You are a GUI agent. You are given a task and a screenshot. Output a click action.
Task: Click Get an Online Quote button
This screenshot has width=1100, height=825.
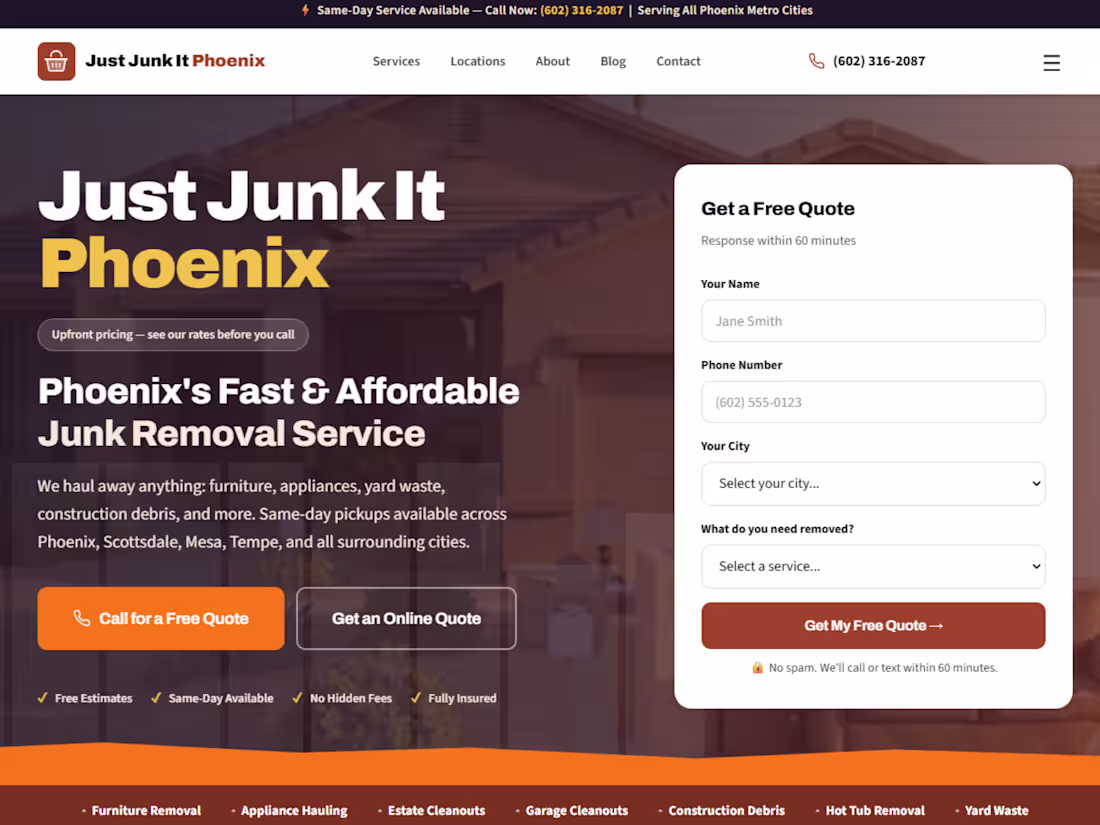(x=406, y=618)
